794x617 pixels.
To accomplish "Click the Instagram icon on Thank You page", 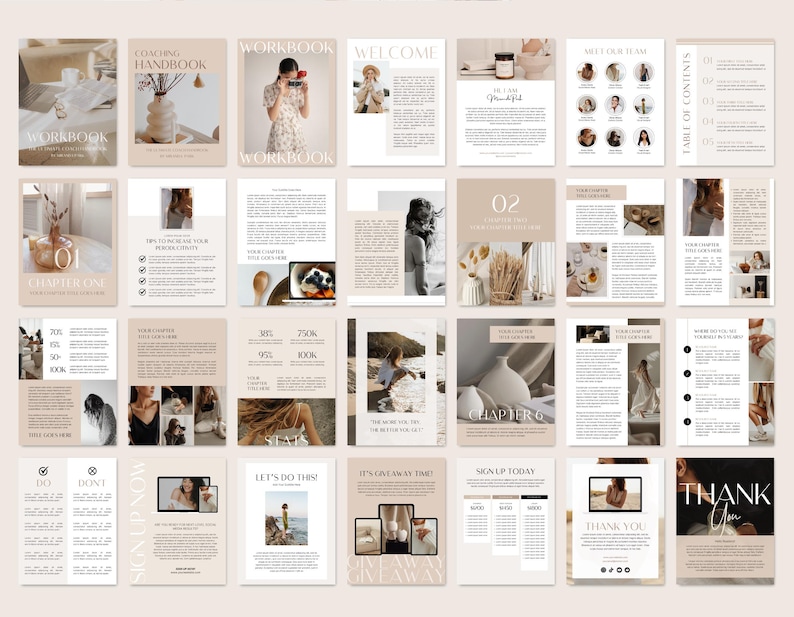I will tap(603, 570).
